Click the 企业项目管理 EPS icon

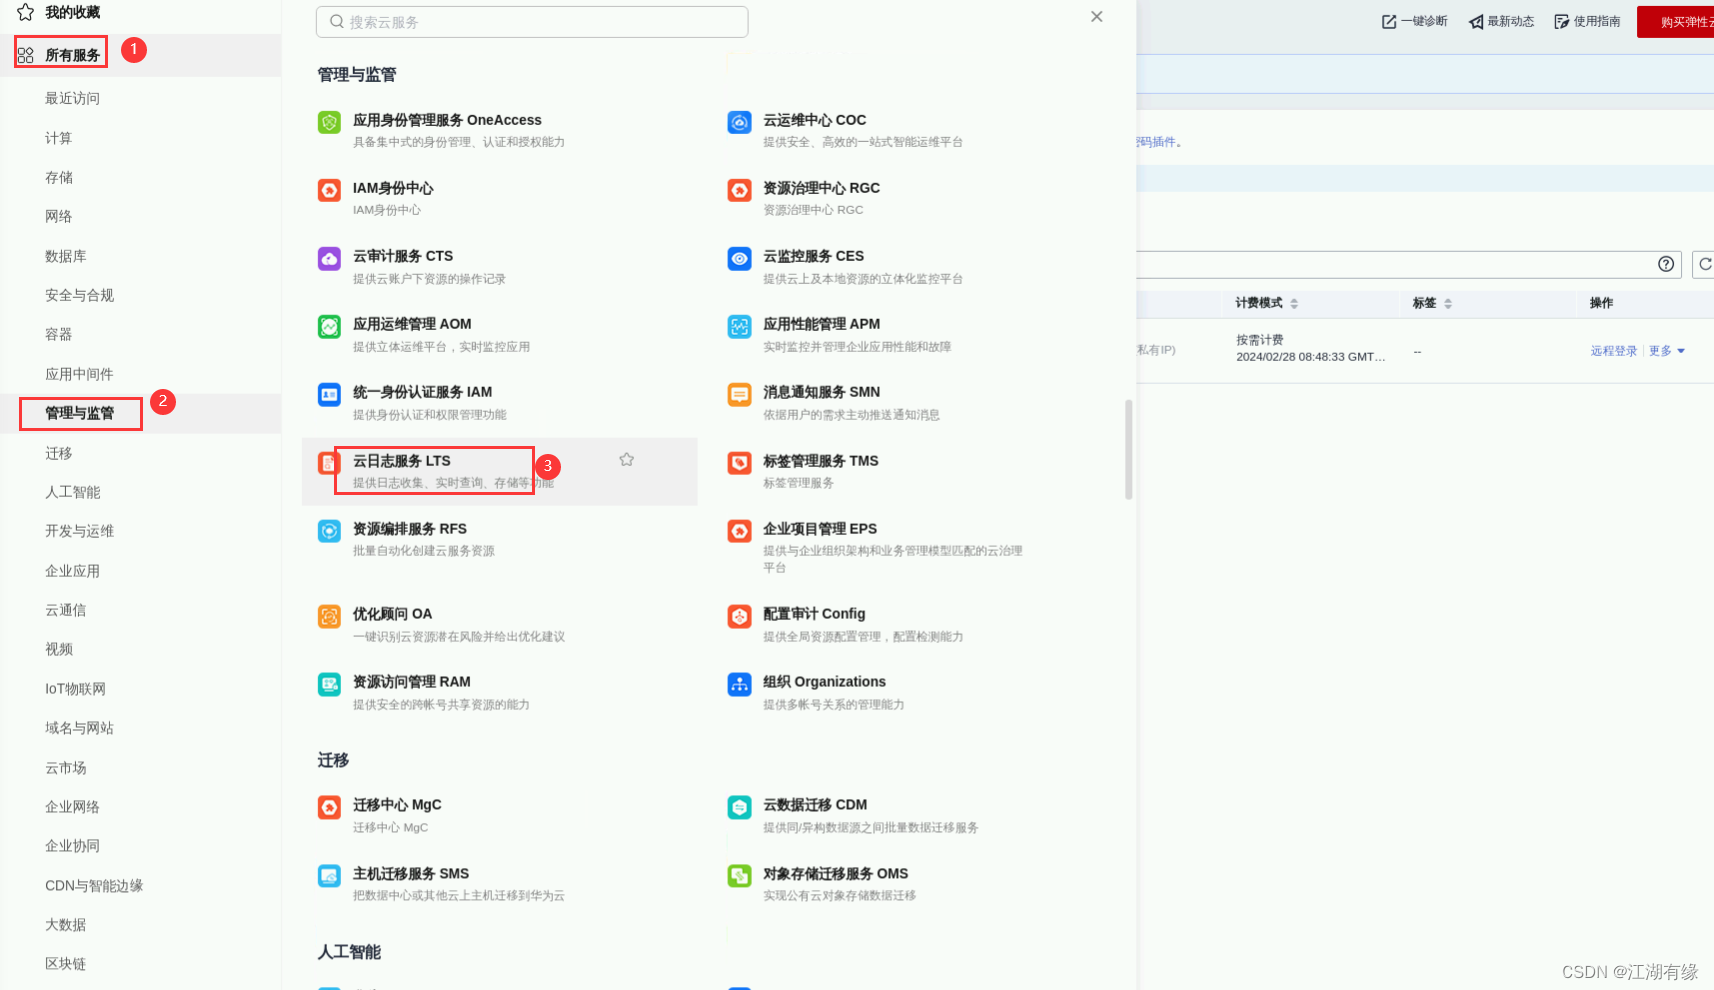tap(739, 531)
